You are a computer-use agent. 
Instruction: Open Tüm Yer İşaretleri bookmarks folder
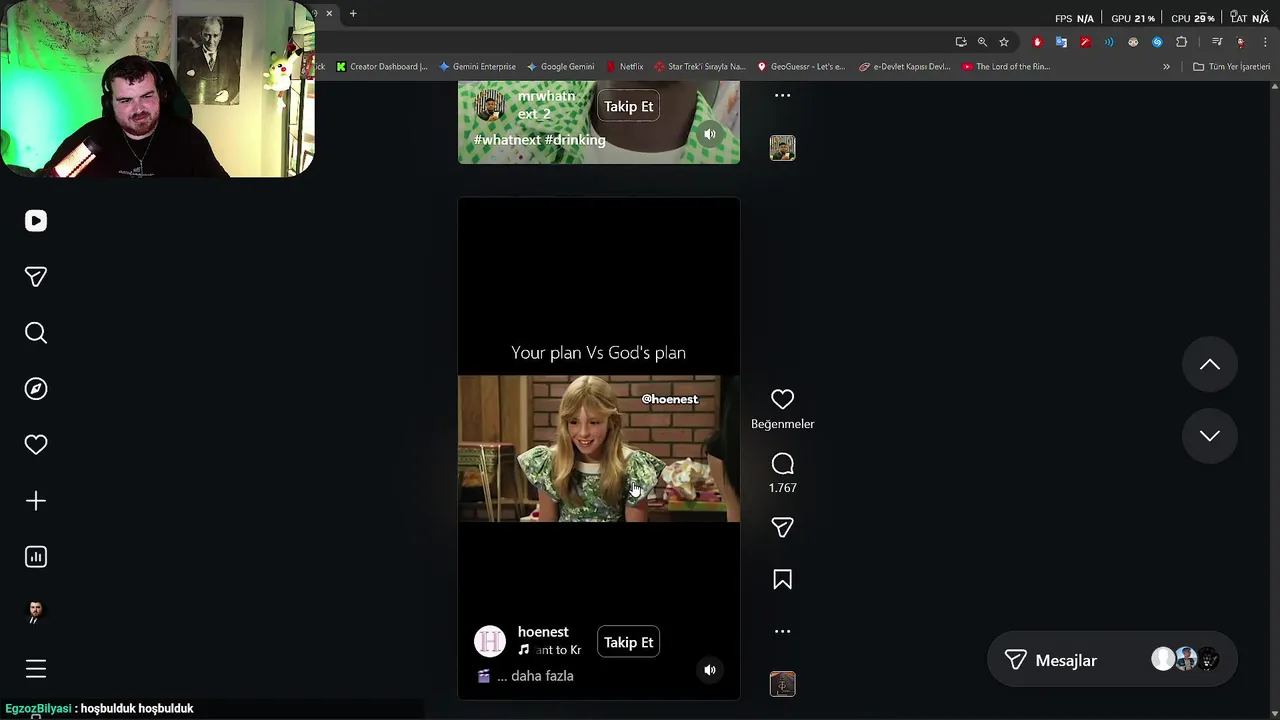click(x=1231, y=67)
